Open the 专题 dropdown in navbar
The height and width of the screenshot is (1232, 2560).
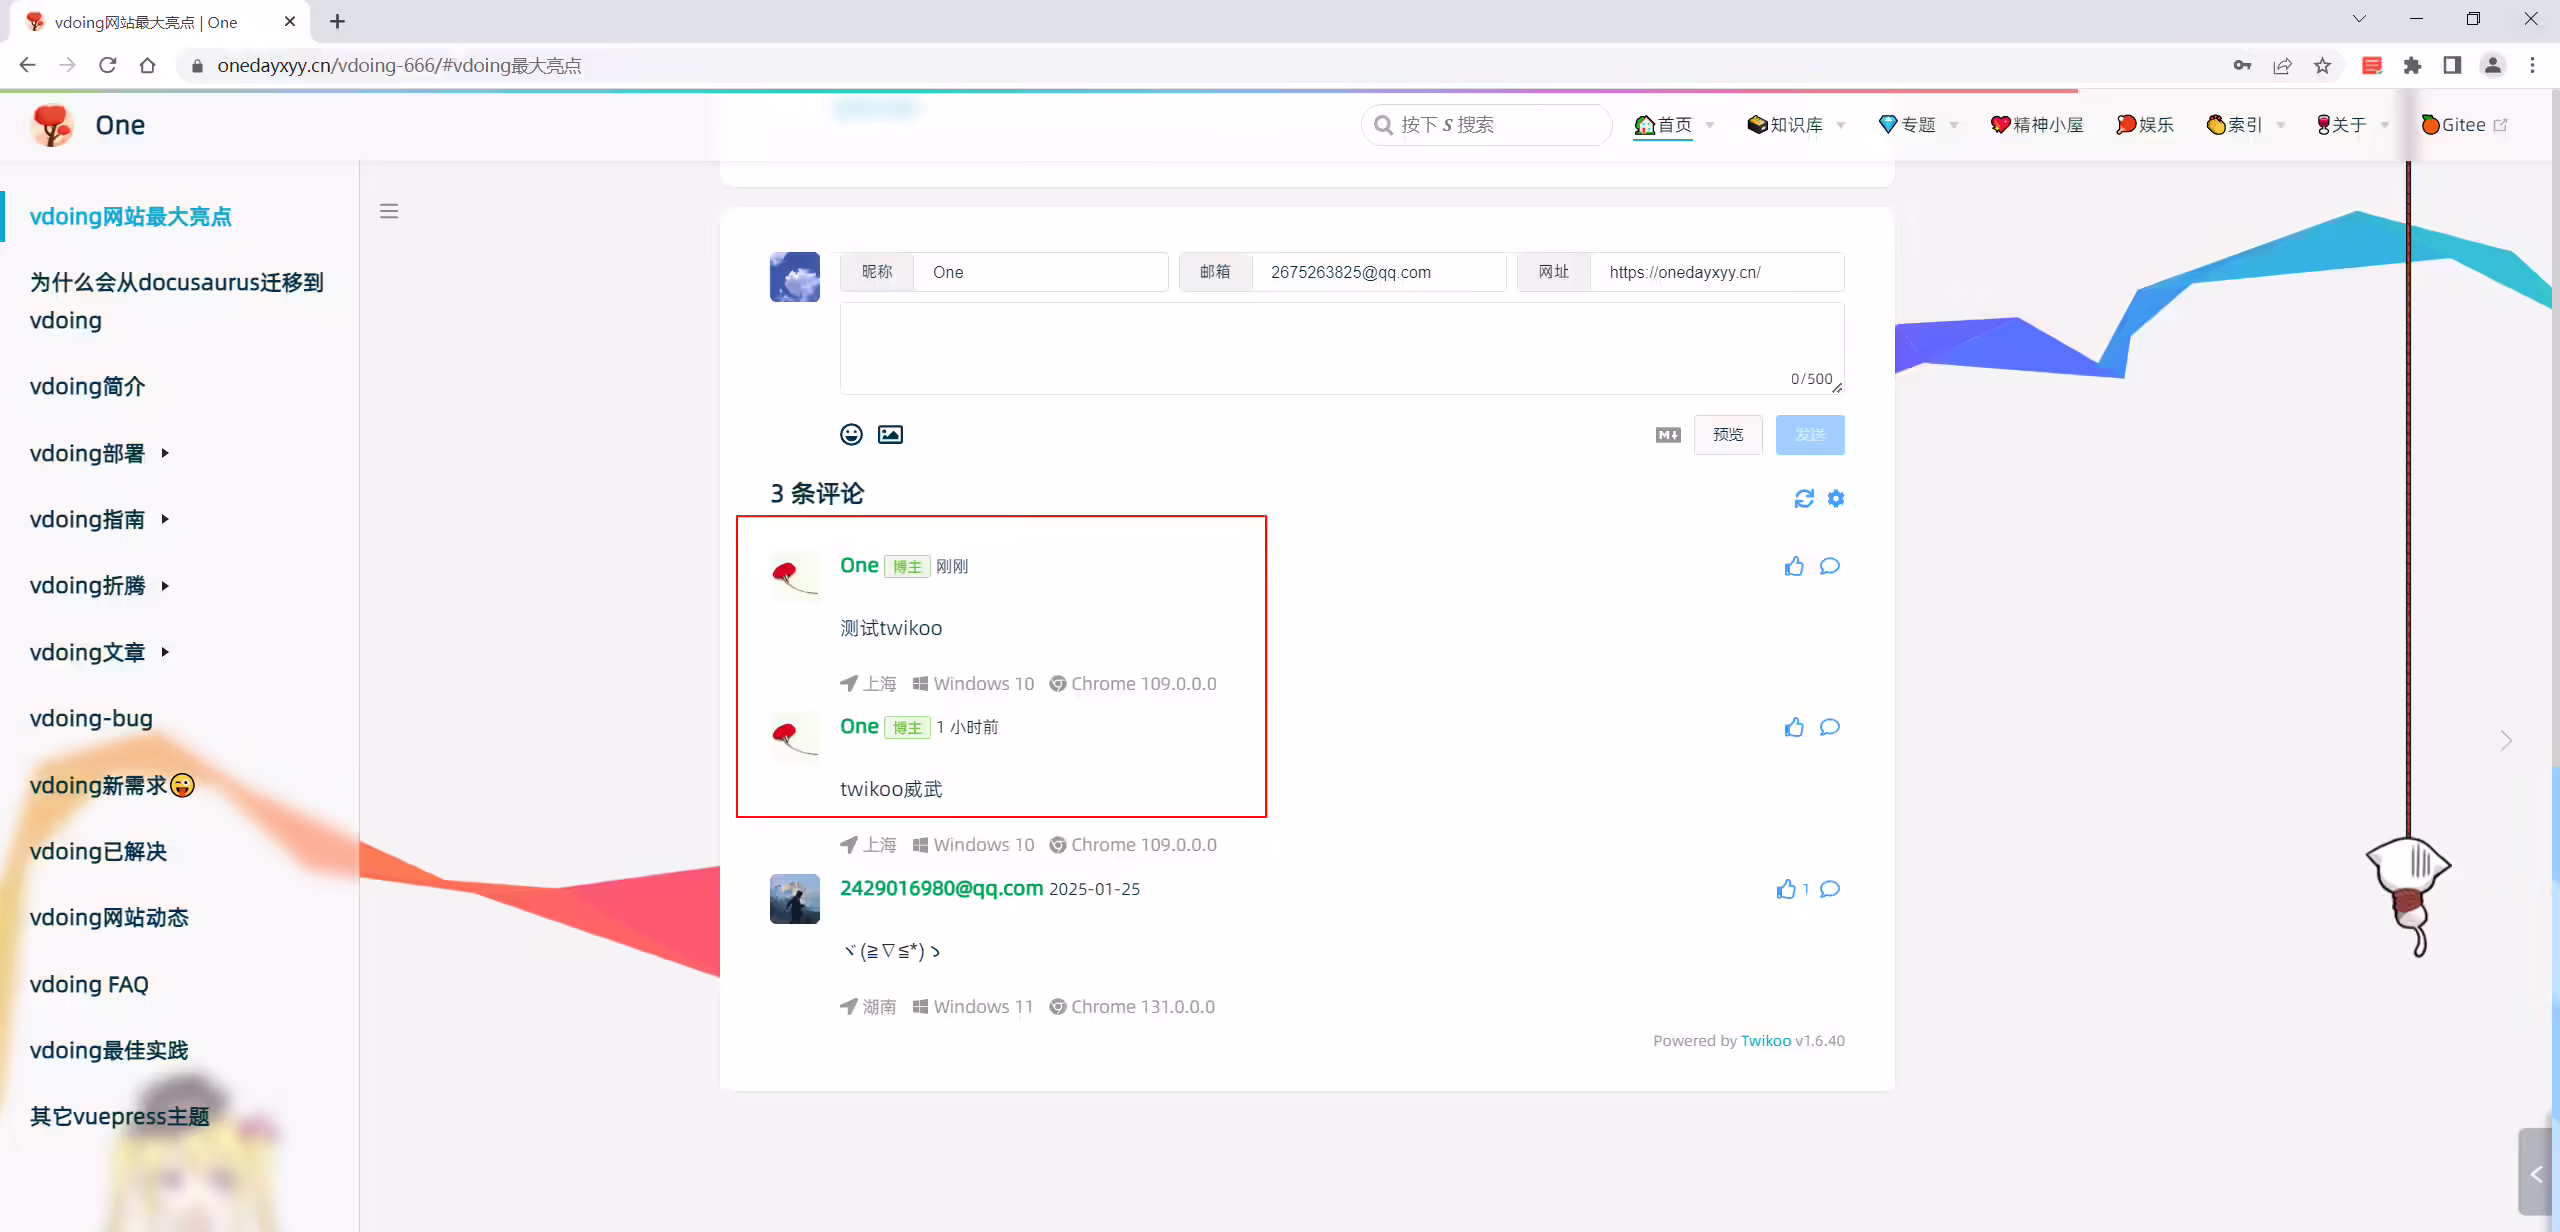coord(1919,125)
